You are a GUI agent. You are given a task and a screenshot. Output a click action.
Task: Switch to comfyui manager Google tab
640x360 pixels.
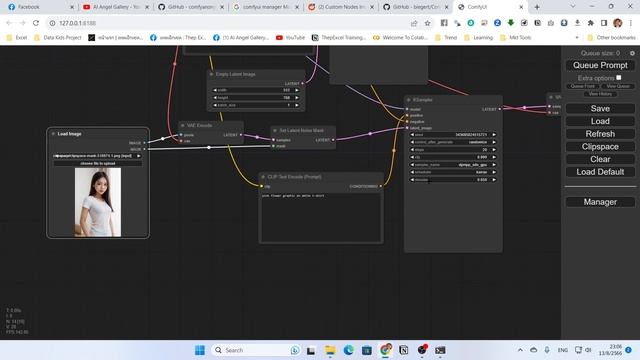[x=266, y=7]
